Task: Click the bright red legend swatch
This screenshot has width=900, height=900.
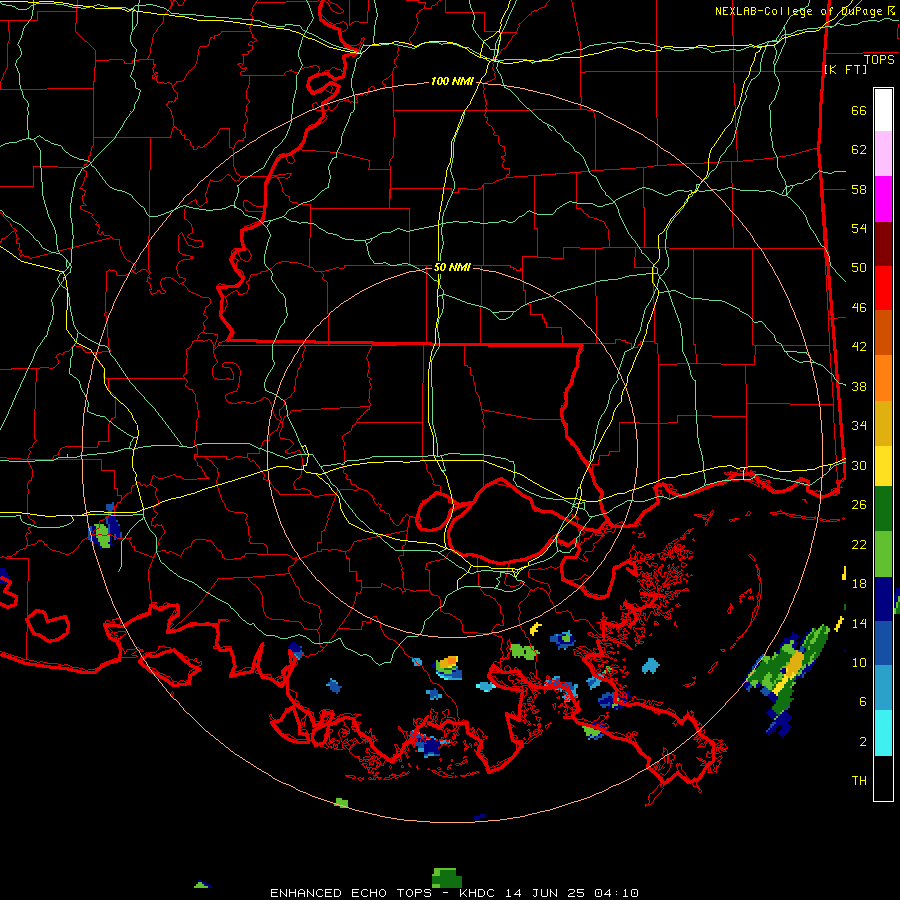Action: [x=883, y=288]
